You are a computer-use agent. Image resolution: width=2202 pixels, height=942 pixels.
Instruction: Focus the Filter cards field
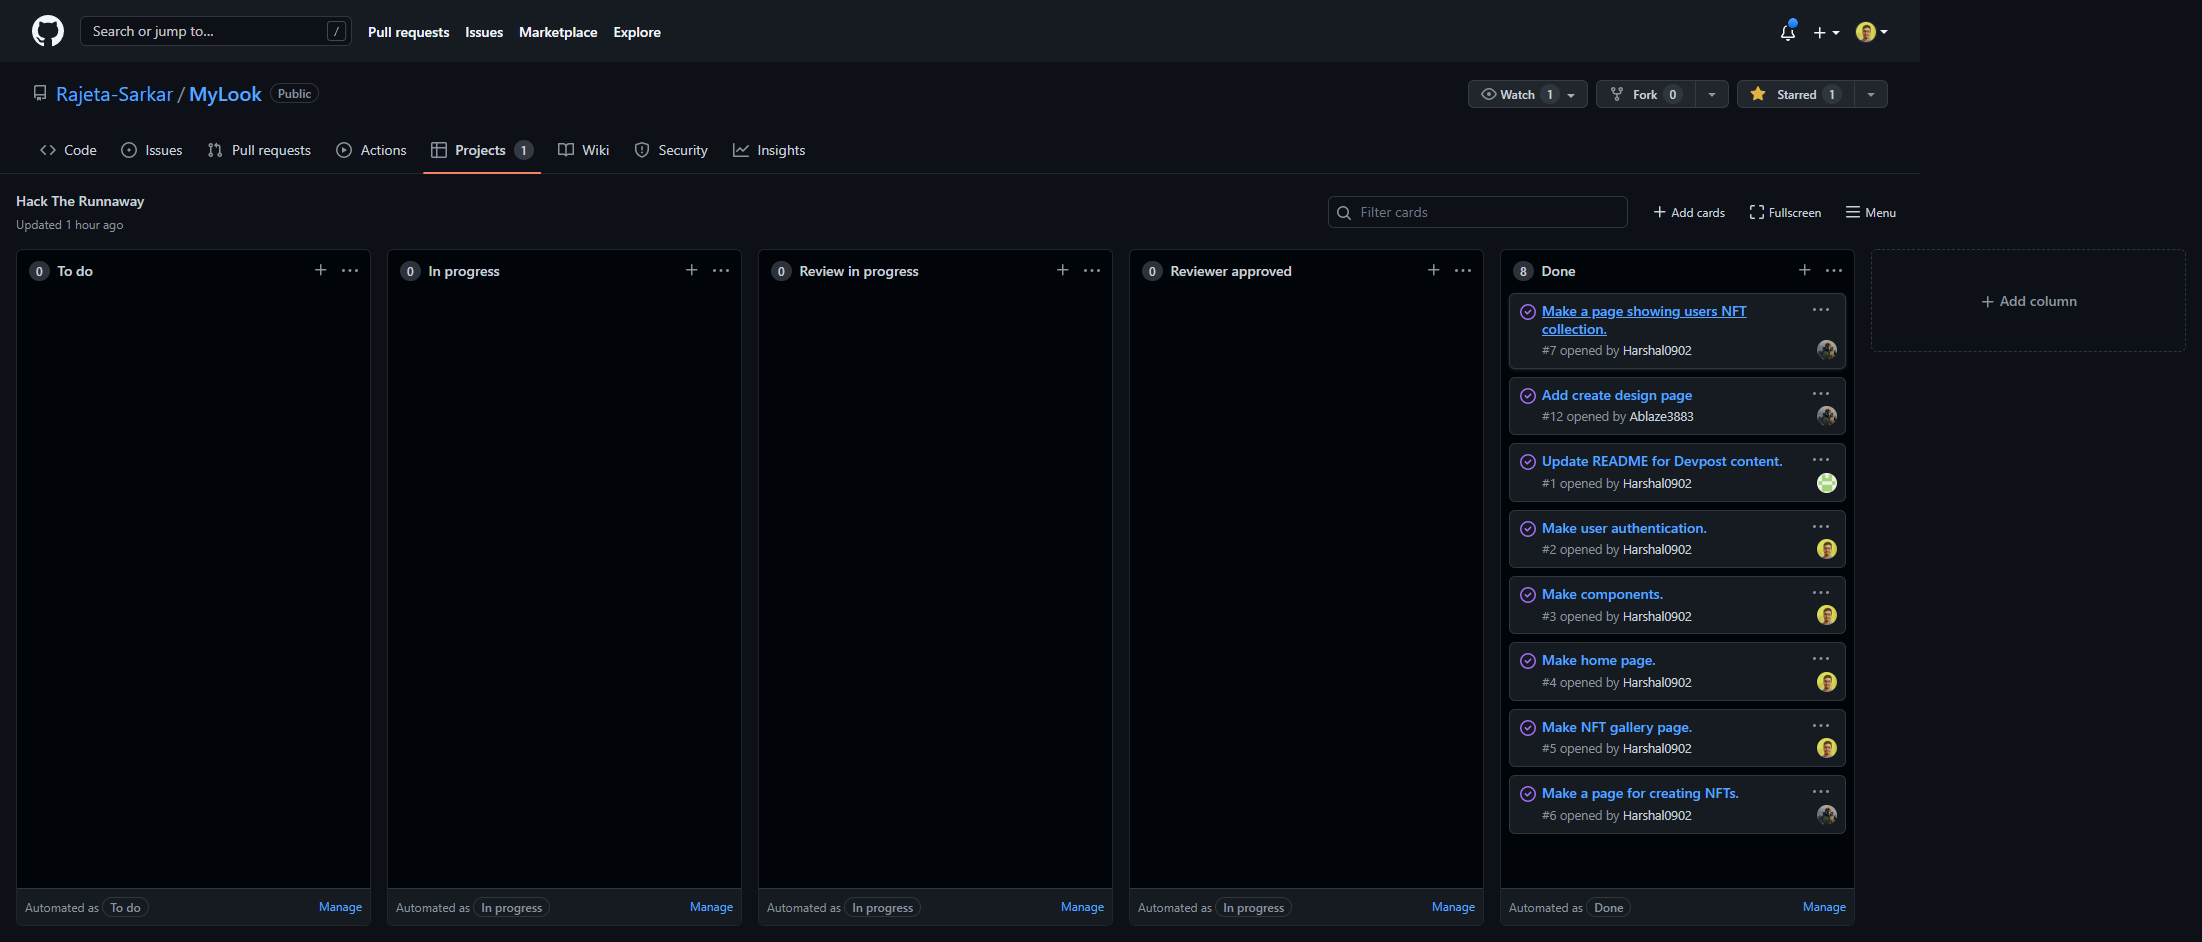[x=1478, y=212]
